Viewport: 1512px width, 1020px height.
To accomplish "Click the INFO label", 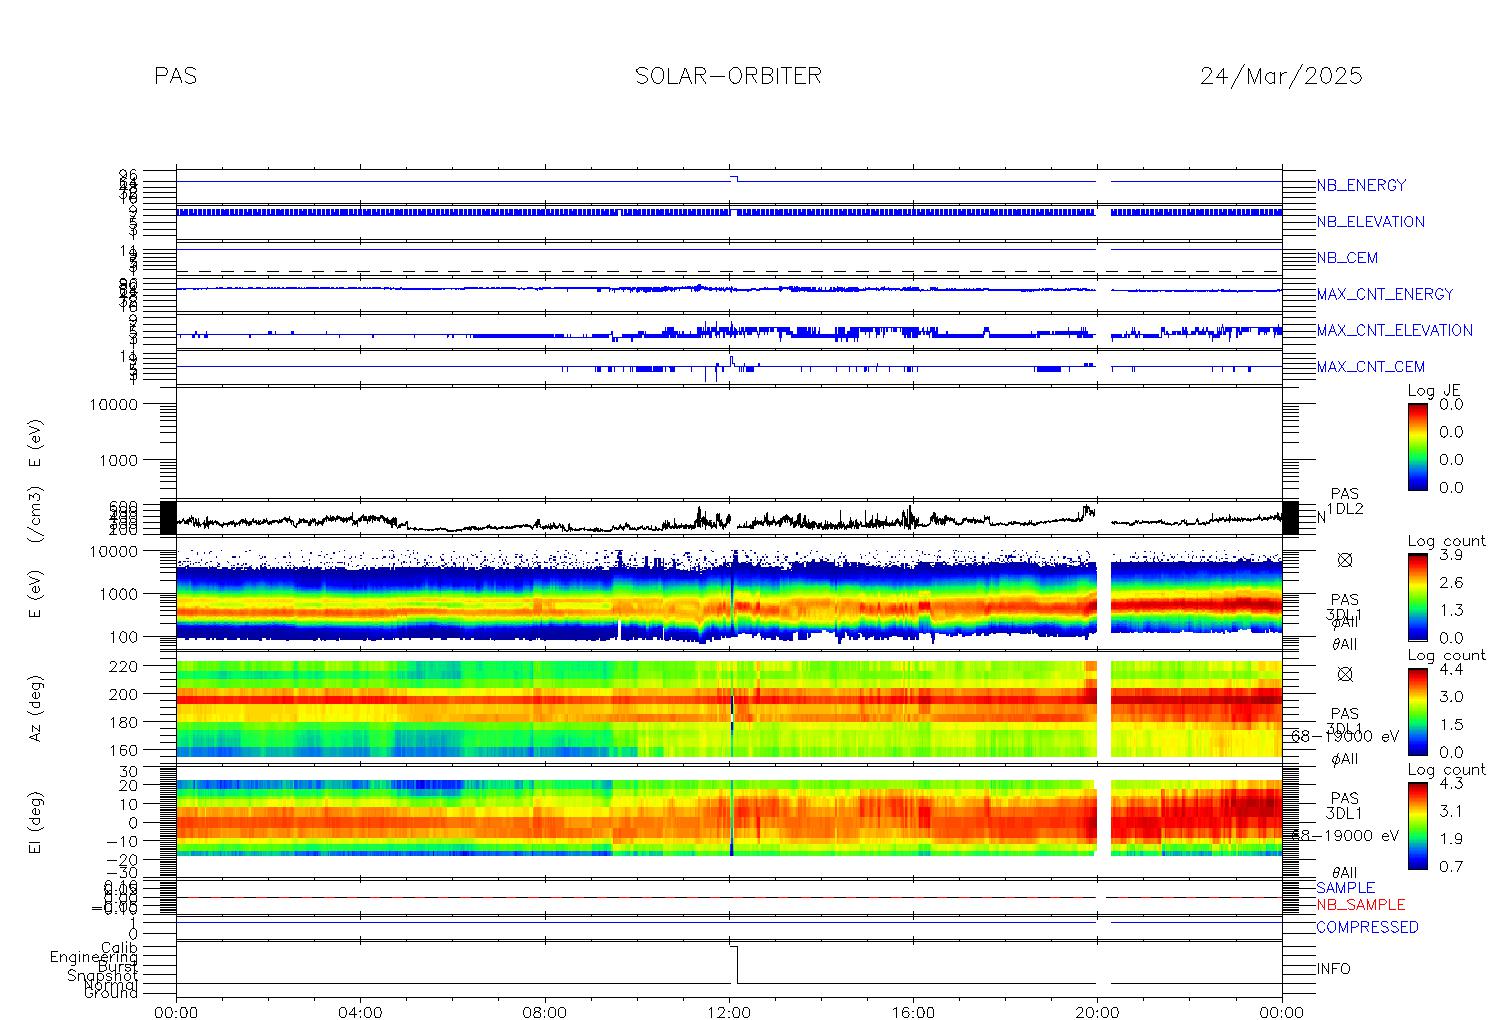I will 1333,969.
